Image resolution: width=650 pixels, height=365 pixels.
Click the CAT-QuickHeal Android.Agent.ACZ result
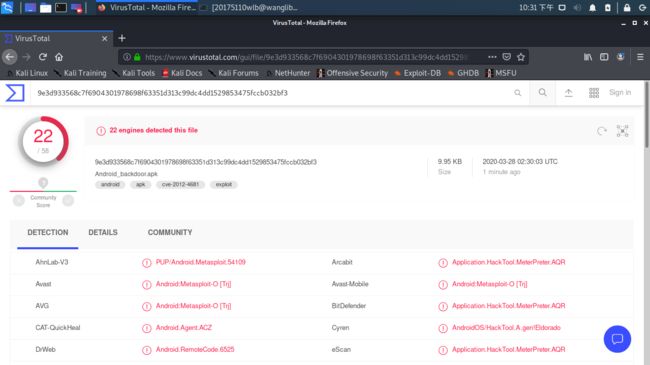184,328
